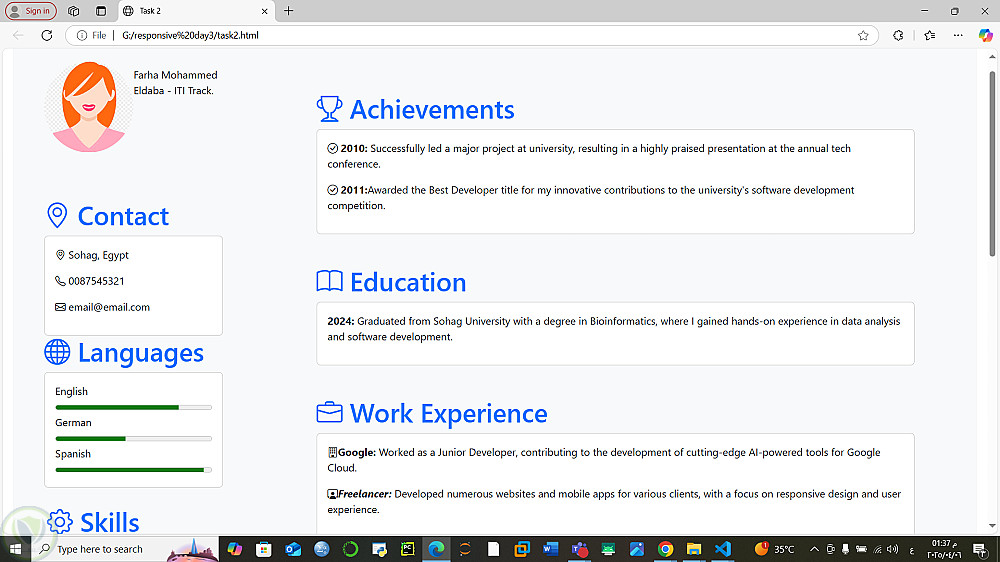Open the Favorites list icon
Viewport: 1000px width, 562px height.
930,35
